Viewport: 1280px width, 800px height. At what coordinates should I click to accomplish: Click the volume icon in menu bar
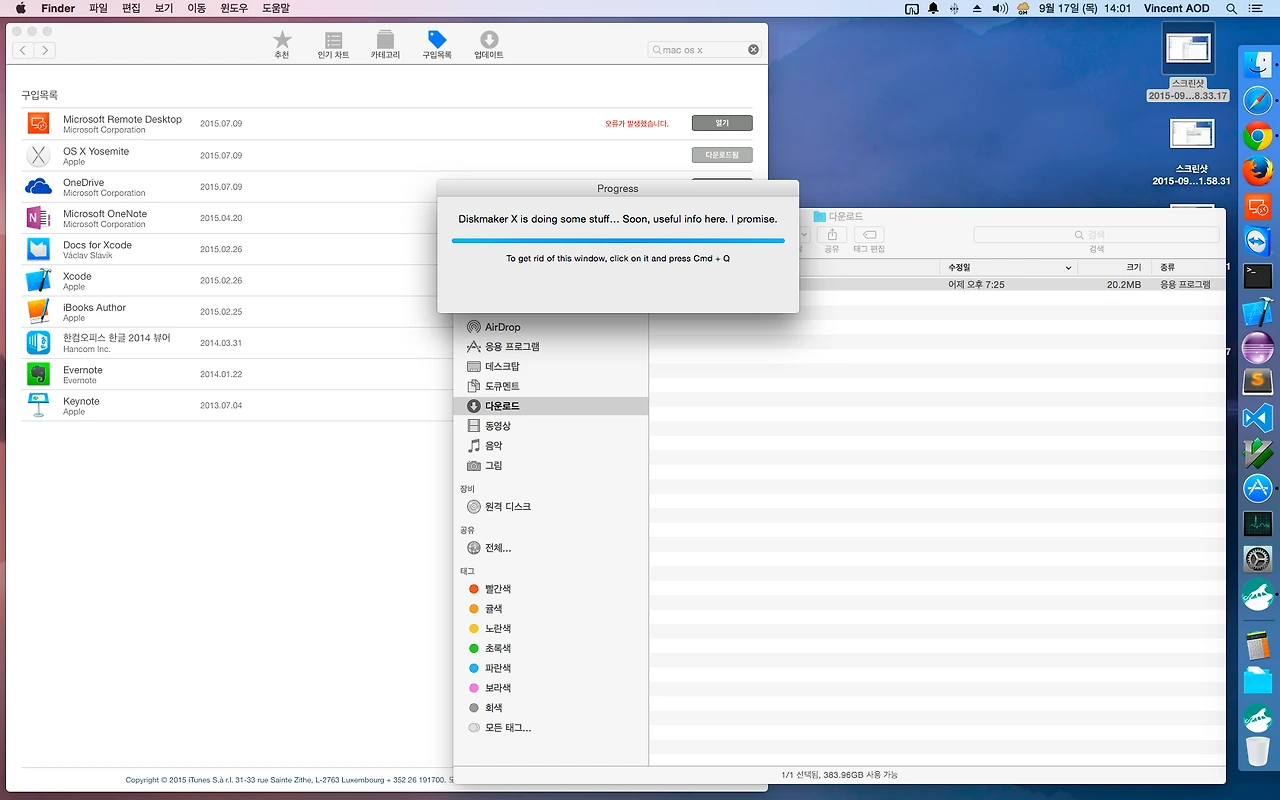(1000, 9)
